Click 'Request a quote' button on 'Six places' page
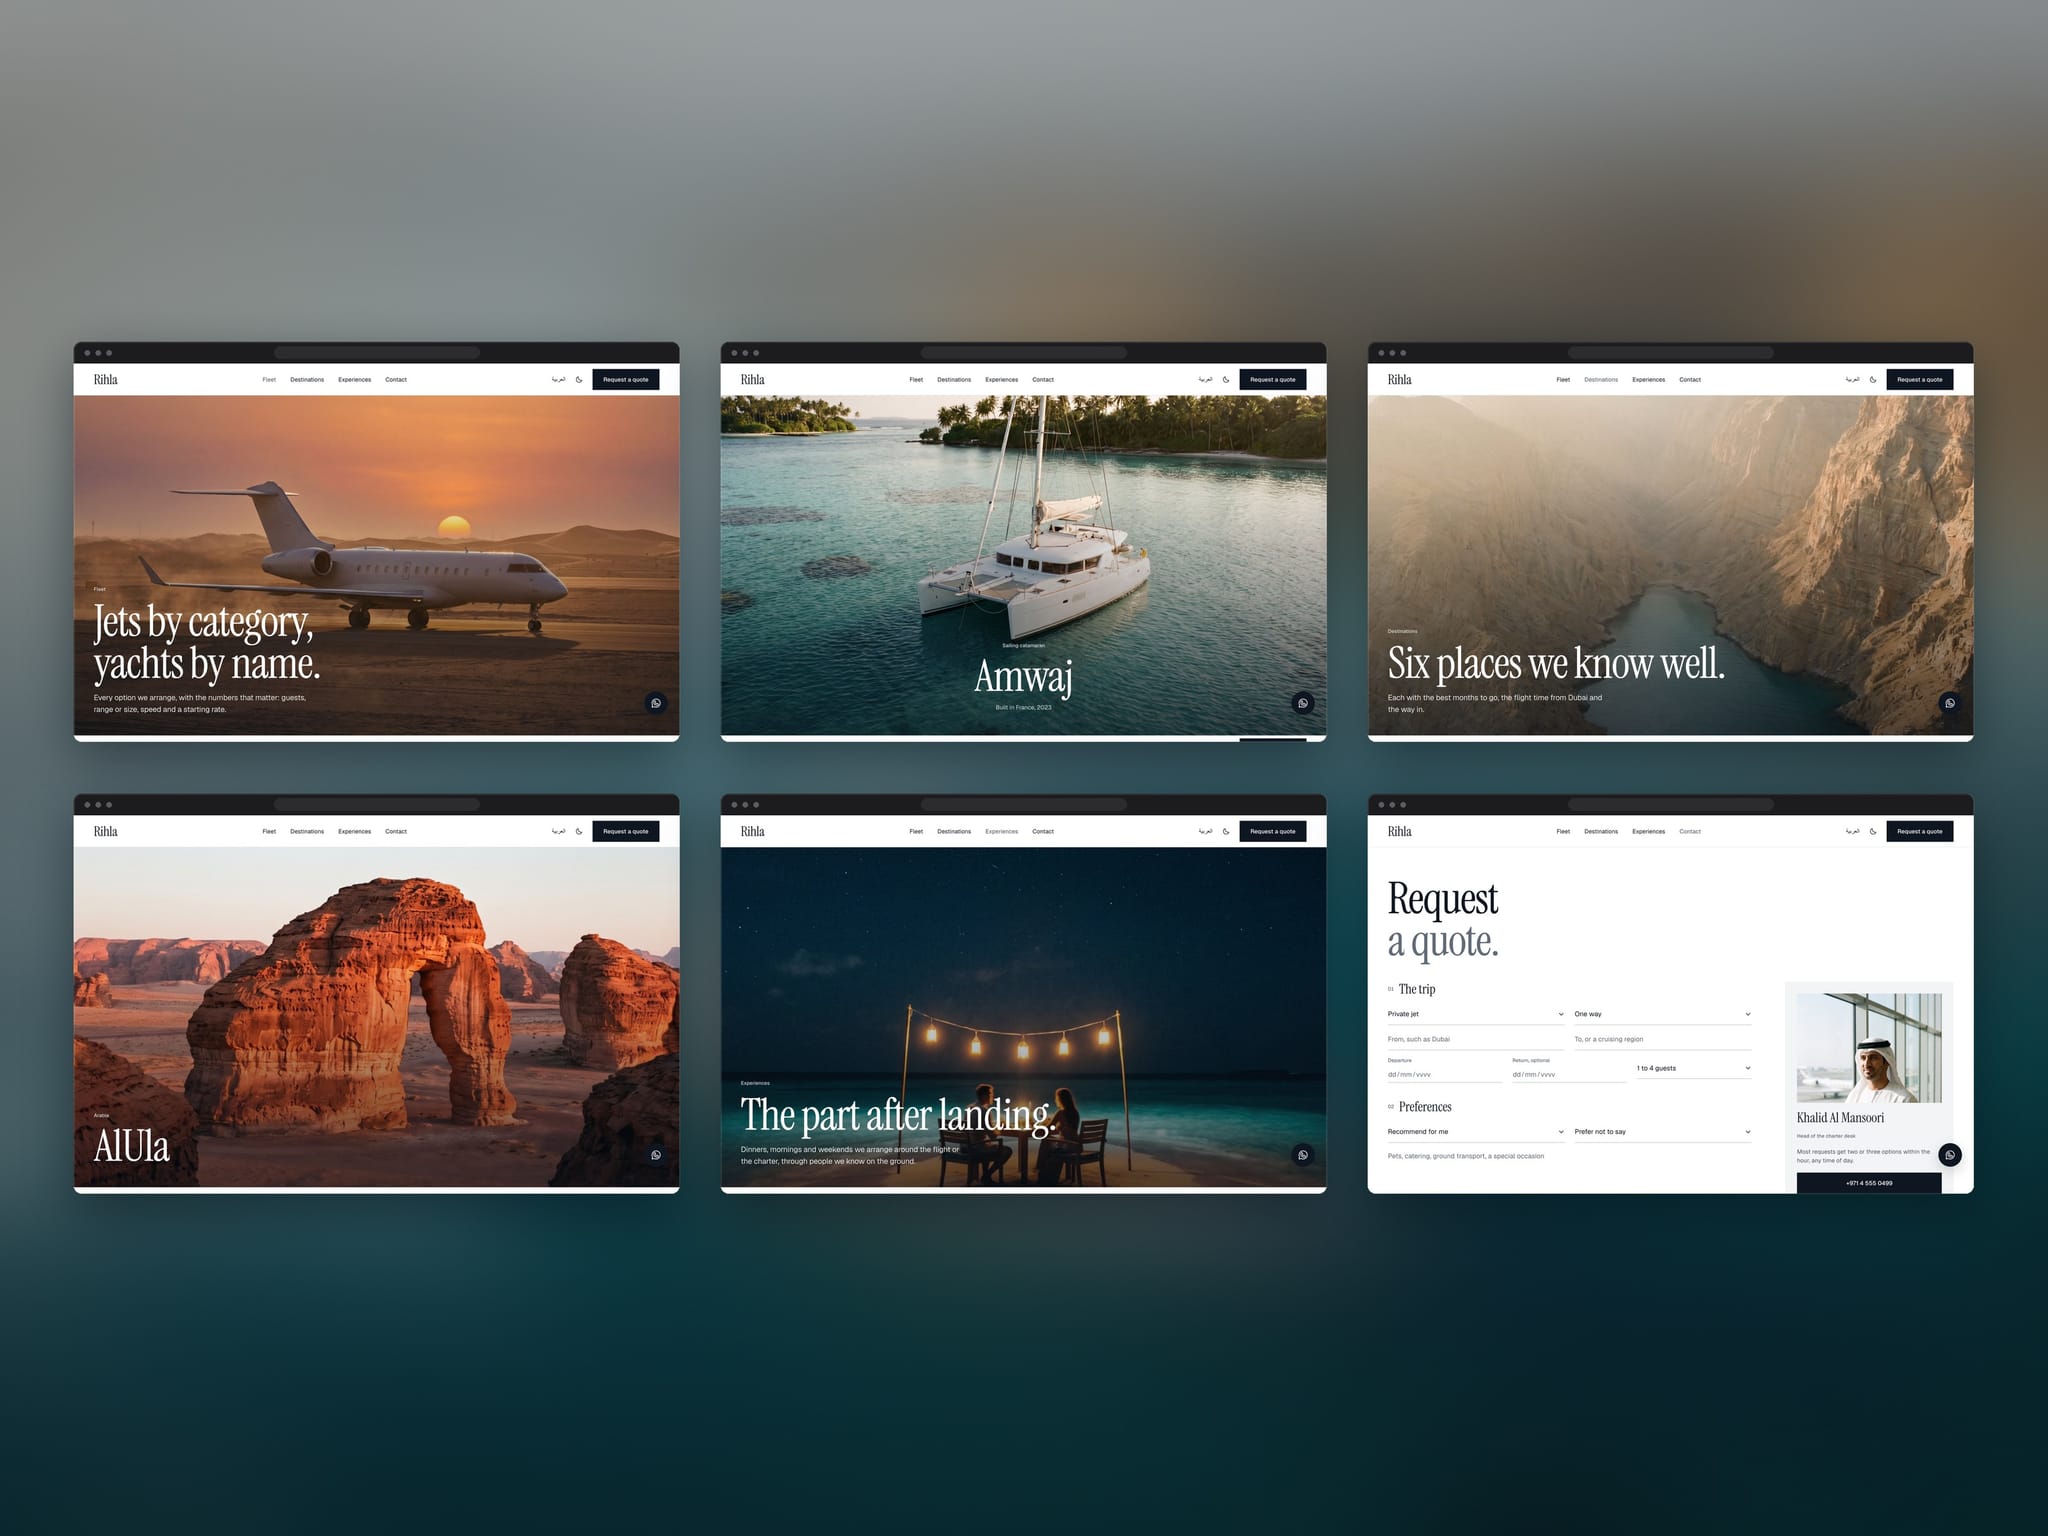 tap(1920, 380)
